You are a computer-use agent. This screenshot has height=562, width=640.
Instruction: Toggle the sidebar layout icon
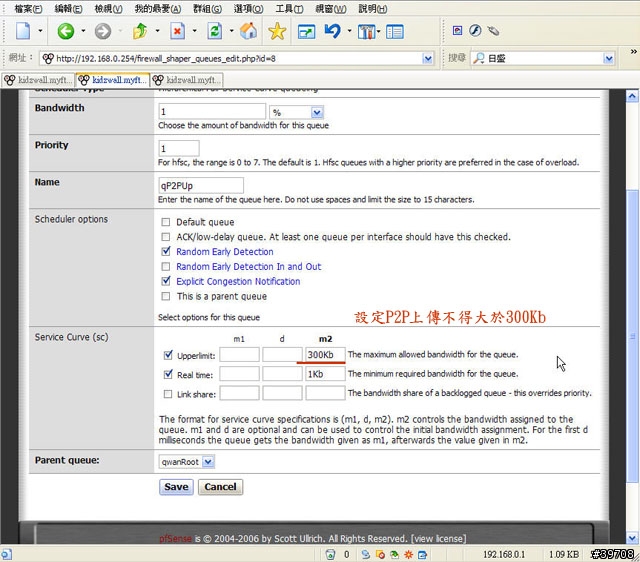pos(395,31)
